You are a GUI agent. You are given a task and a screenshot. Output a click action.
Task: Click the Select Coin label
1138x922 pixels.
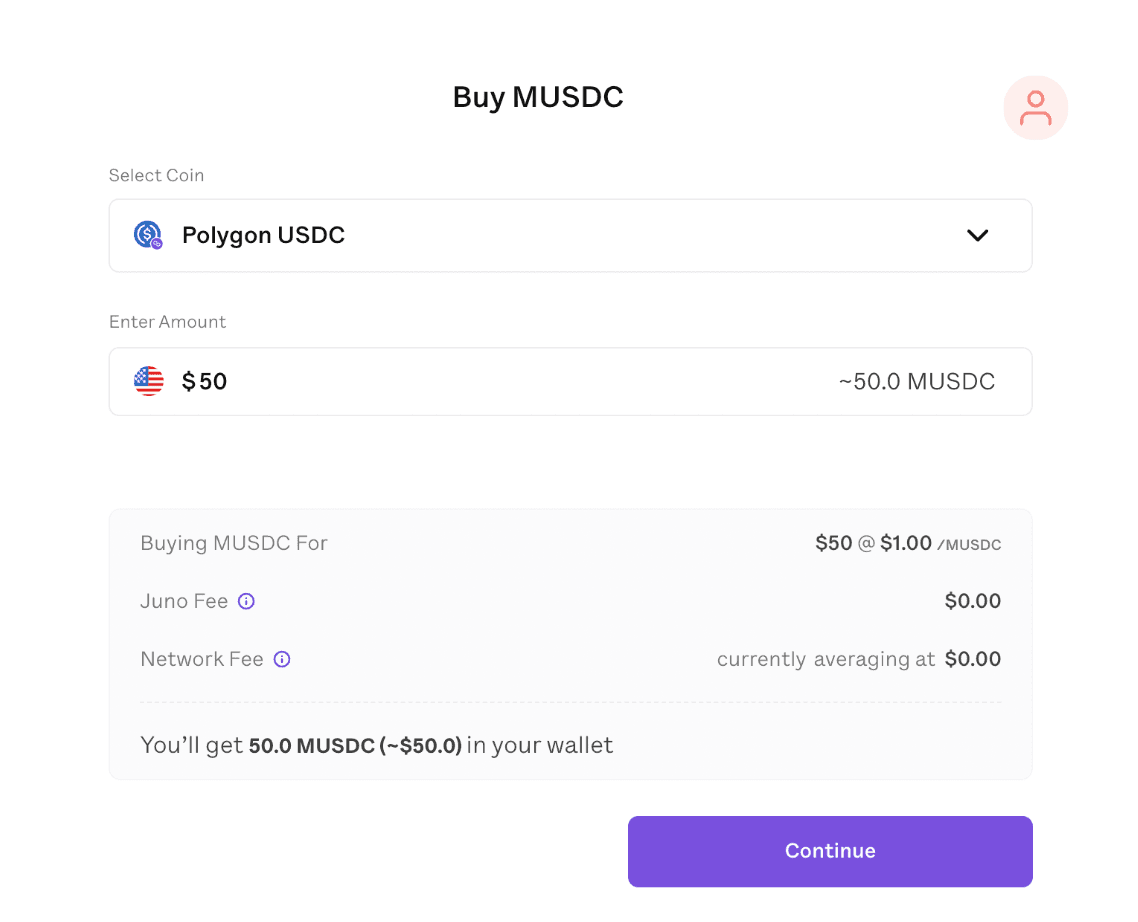[156, 175]
